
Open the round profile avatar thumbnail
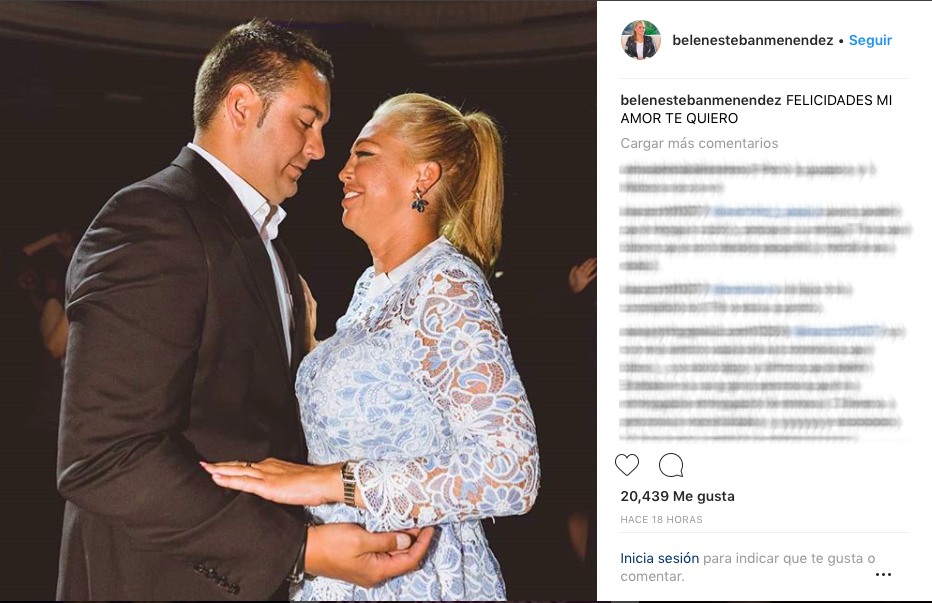(641, 40)
